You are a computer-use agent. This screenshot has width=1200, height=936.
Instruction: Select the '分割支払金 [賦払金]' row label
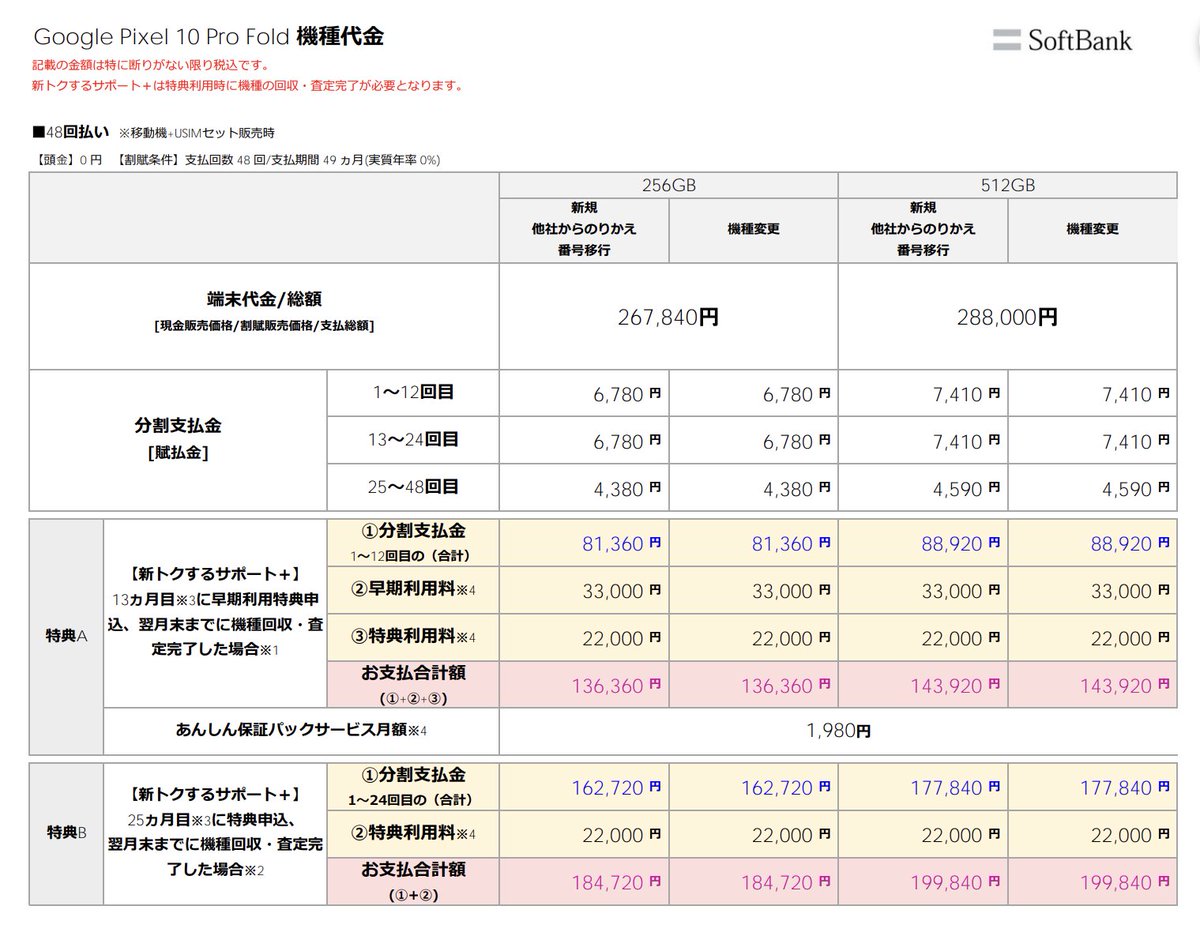[x=179, y=437]
